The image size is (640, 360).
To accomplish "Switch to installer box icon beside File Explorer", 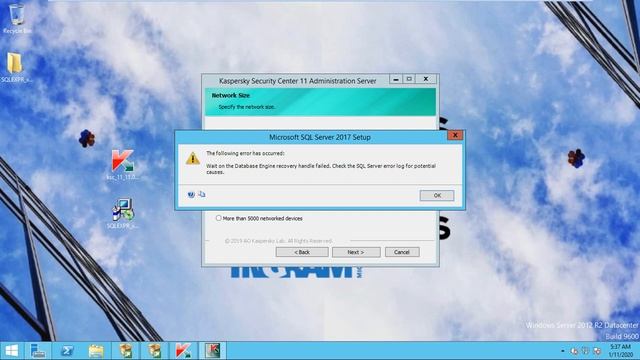I will [126, 351].
